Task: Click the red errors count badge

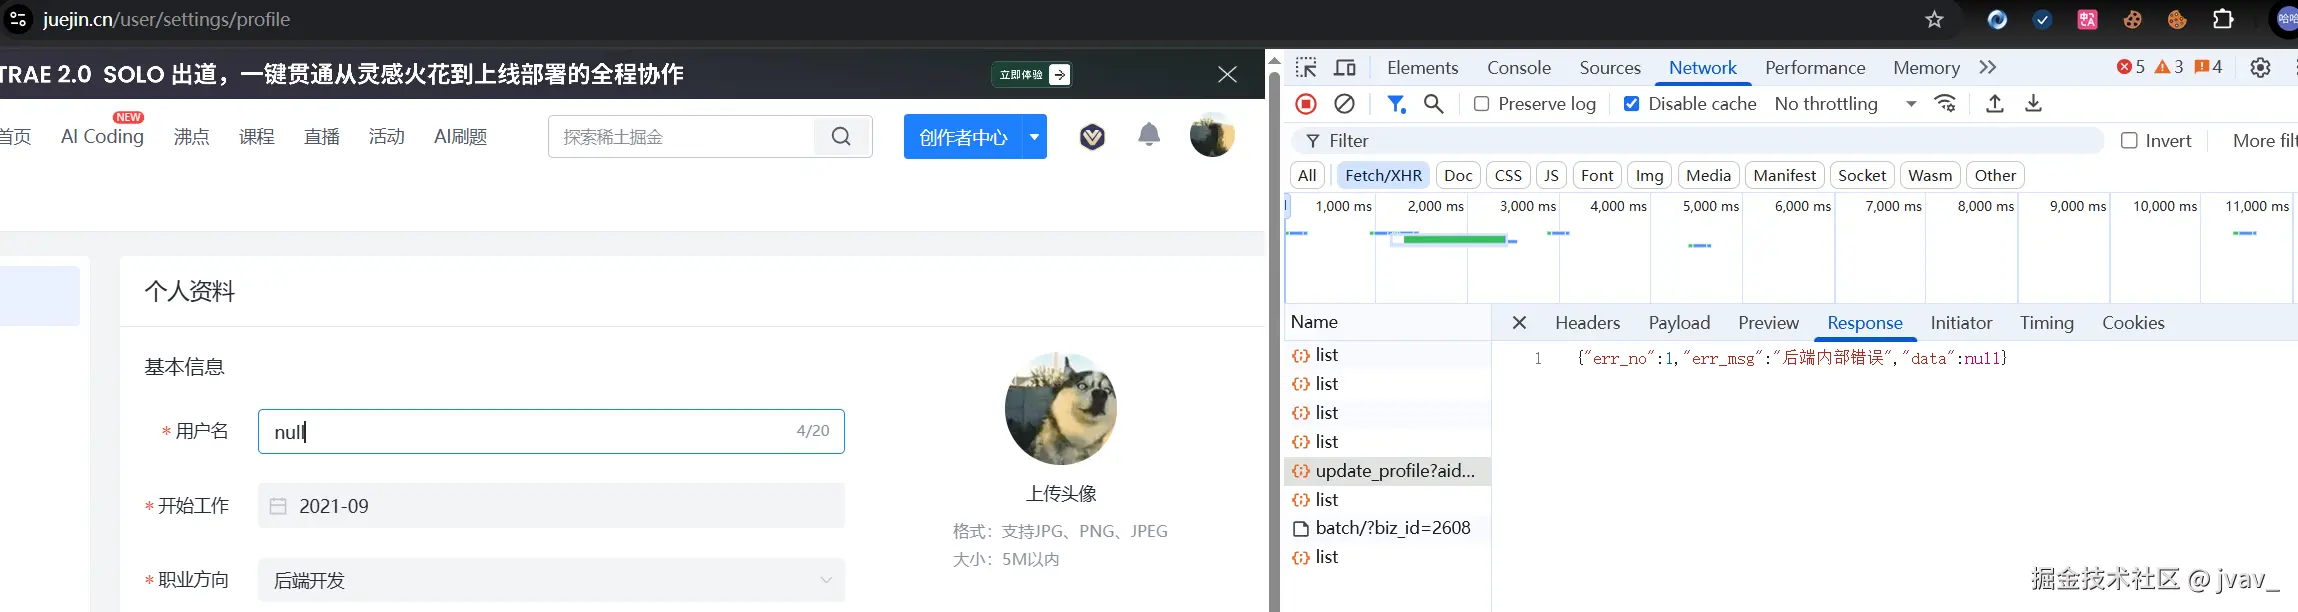Action: pyautogui.click(x=2130, y=67)
